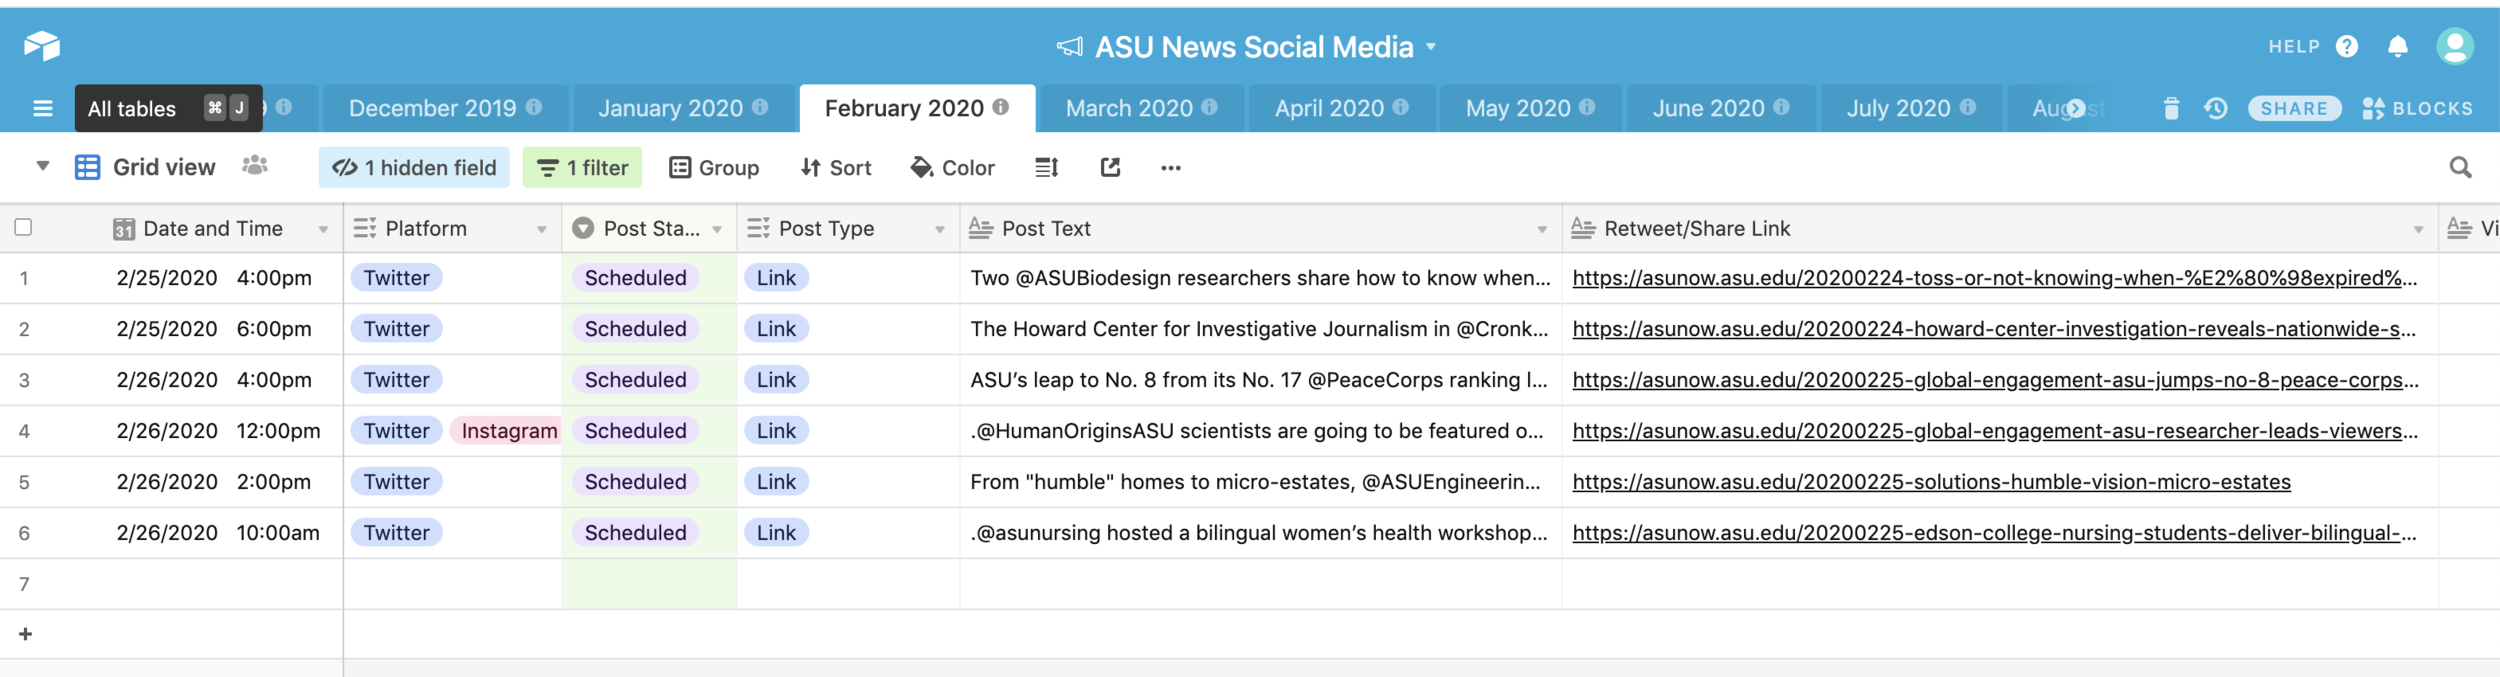Open toss-or-not-knowing asunow link

1994,278
